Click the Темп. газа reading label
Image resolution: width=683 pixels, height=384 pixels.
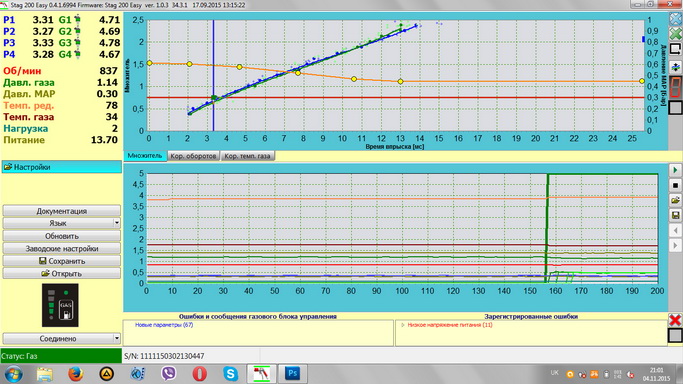[x=28, y=117]
